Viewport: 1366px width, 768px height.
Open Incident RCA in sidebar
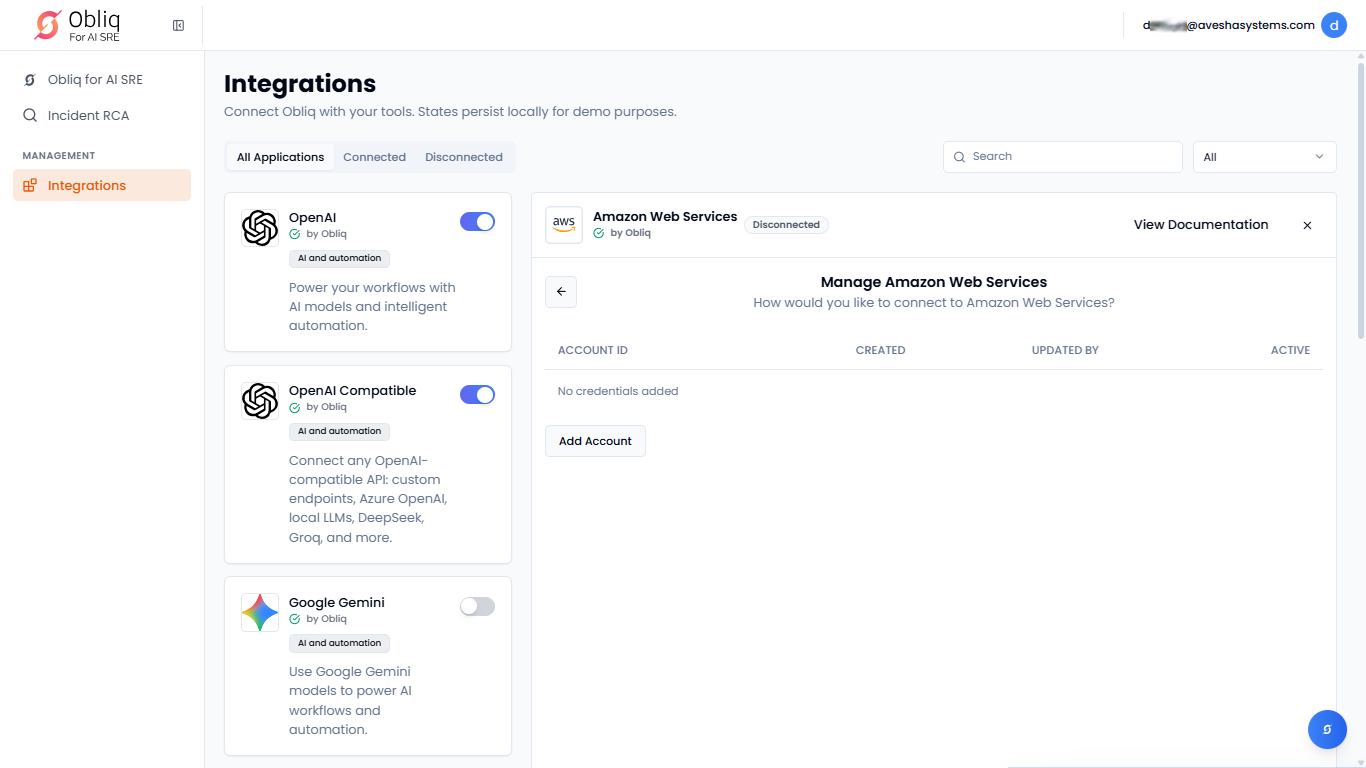point(88,115)
